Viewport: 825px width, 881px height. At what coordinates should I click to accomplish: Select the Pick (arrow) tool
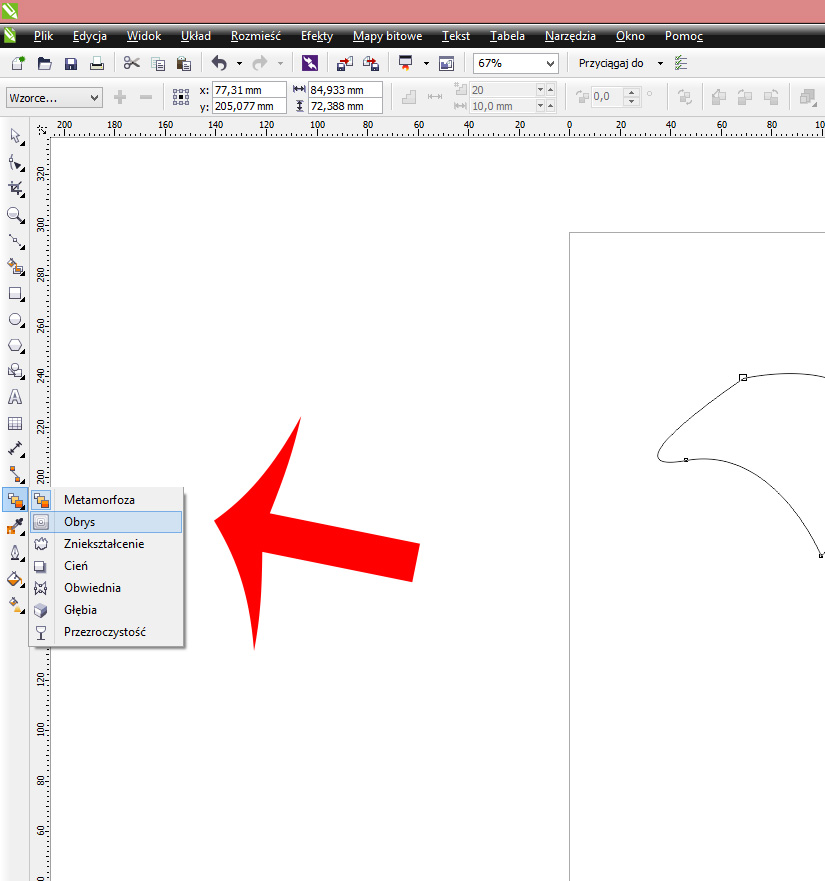pos(15,136)
